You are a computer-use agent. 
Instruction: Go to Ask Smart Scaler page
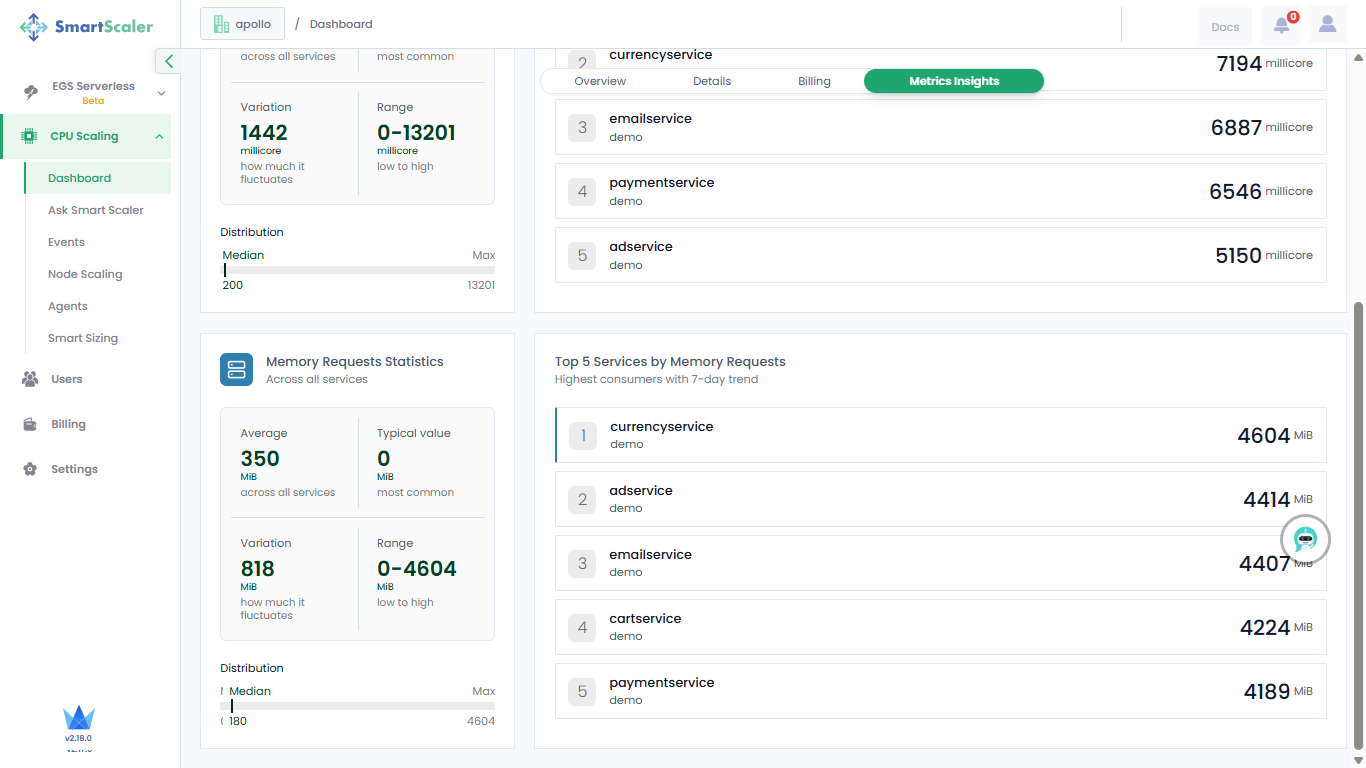click(x=96, y=210)
